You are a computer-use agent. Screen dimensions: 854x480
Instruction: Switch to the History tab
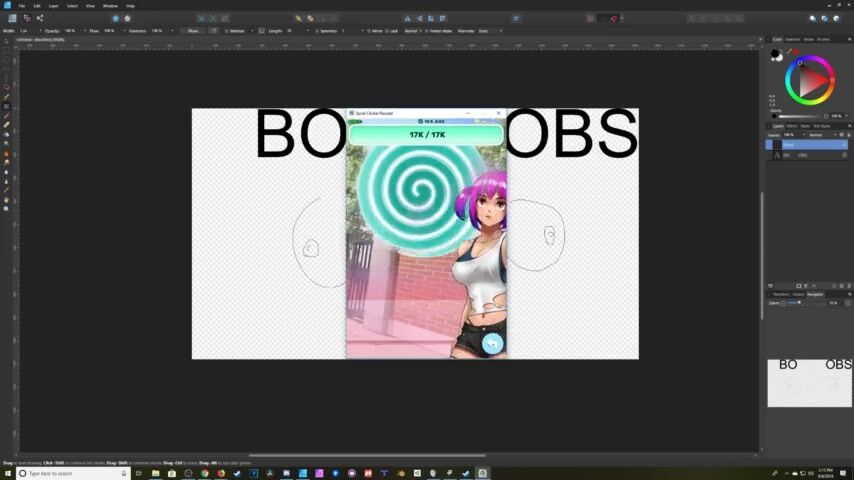coord(798,294)
